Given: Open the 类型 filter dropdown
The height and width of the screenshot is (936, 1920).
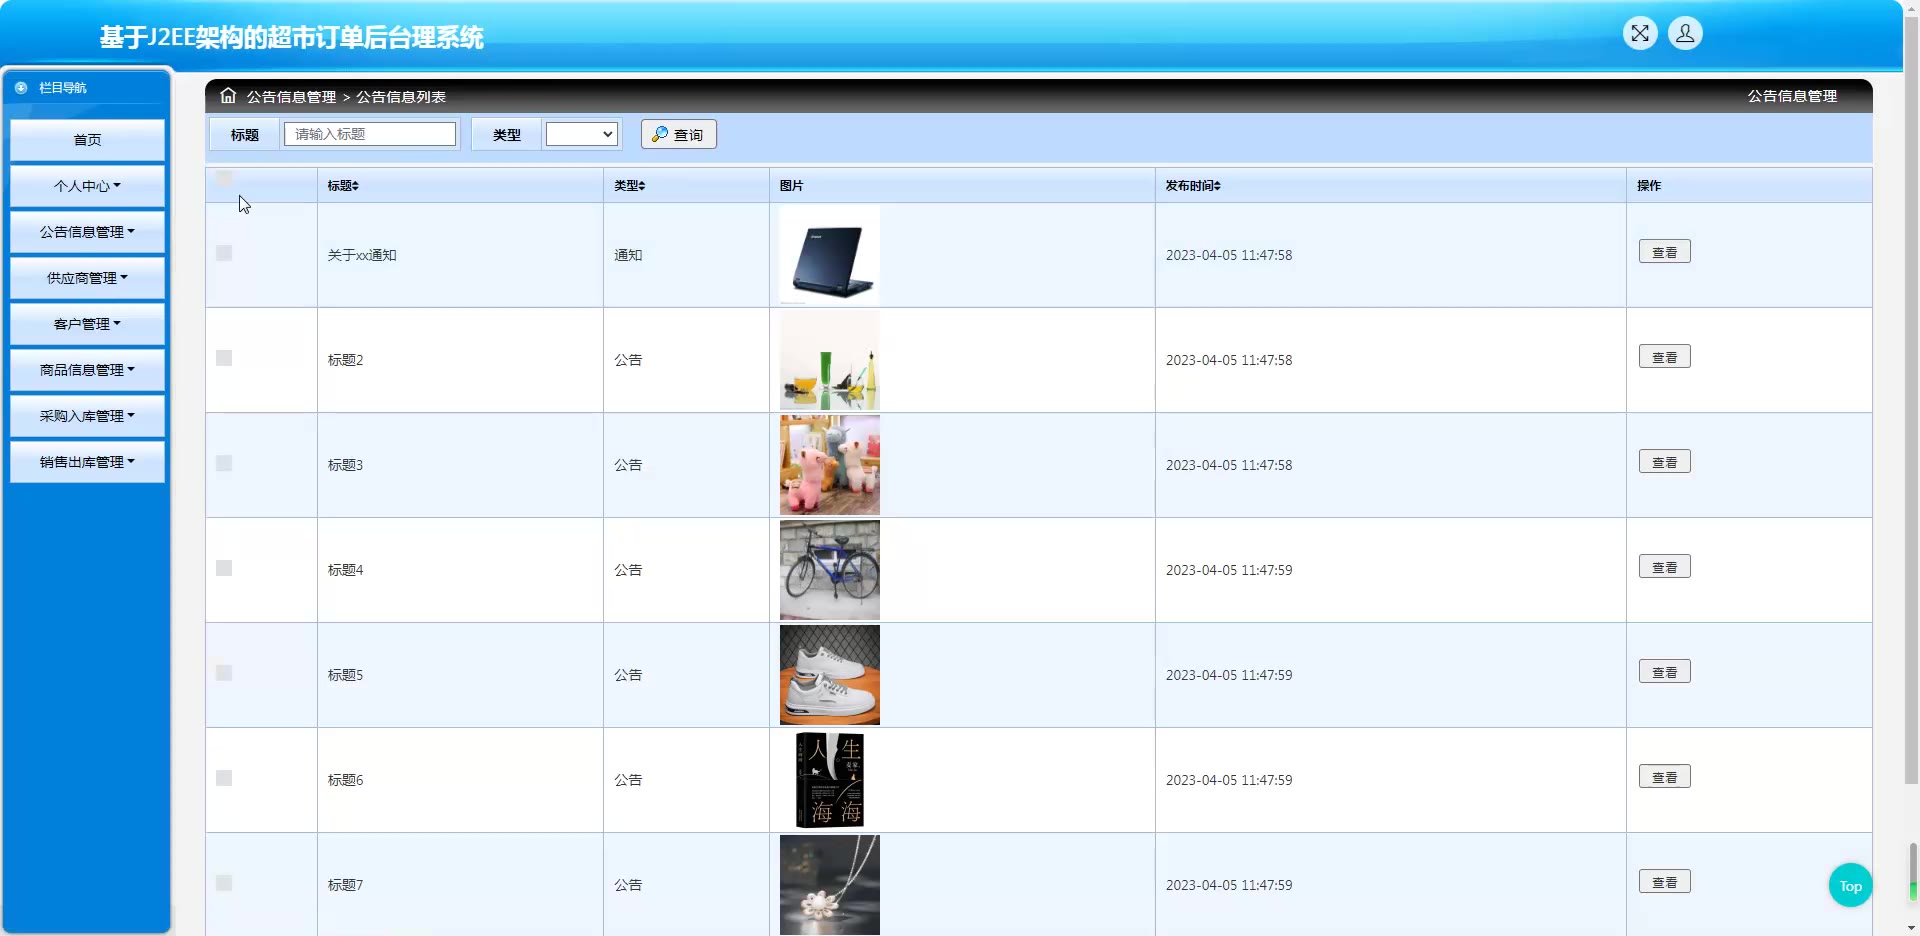Looking at the screenshot, I should coord(581,134).
